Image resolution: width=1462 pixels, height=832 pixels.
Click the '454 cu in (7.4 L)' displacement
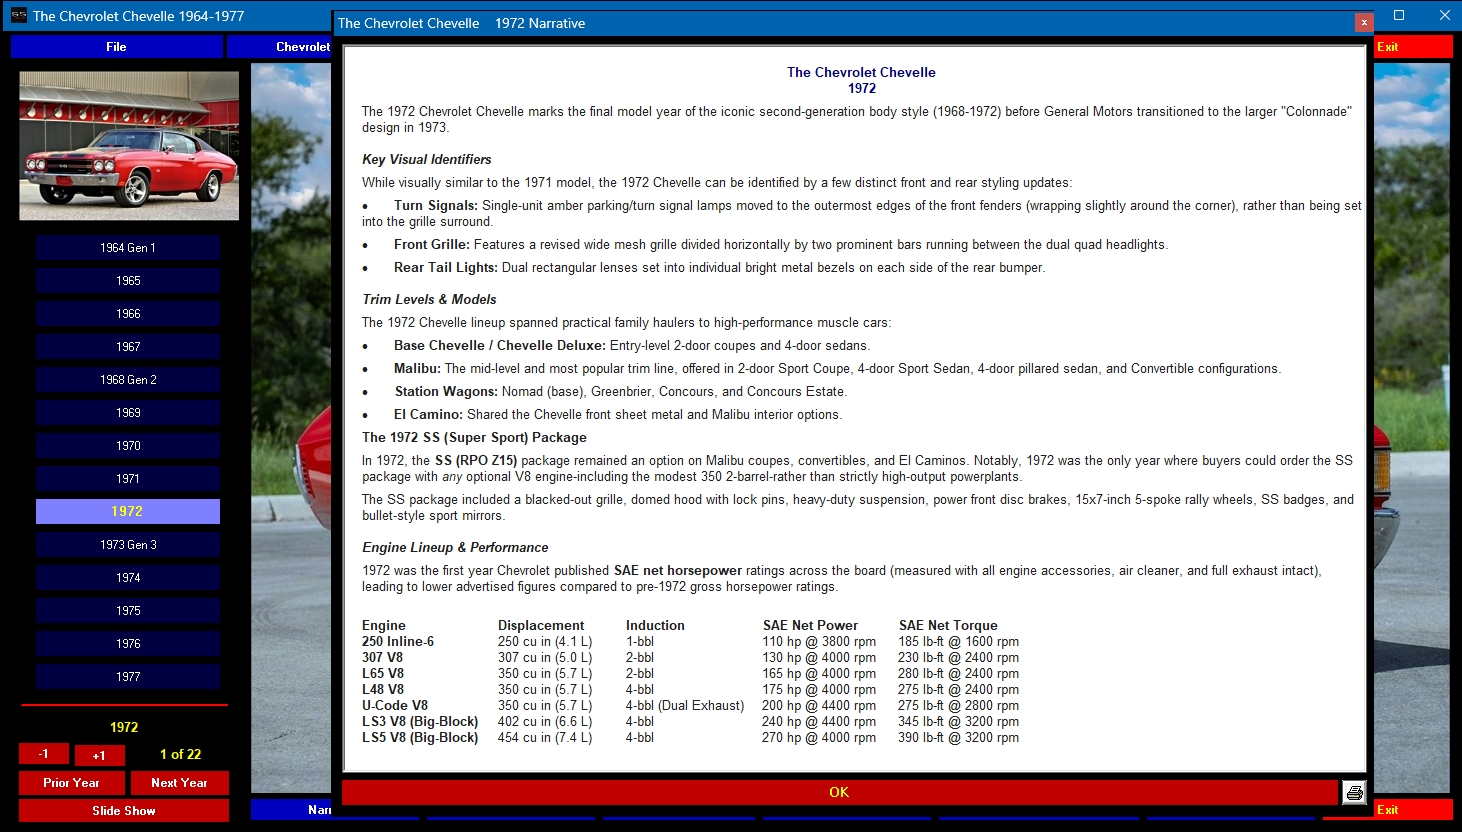(x=545, y=737)
